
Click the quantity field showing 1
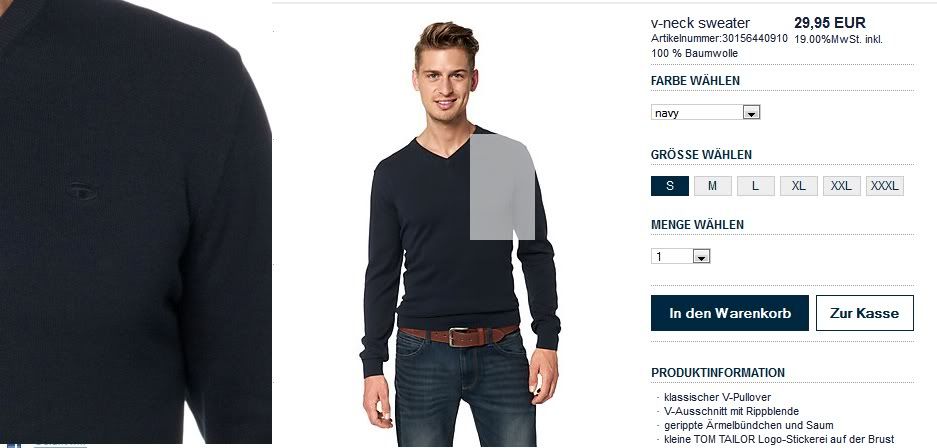coord(680,257)
